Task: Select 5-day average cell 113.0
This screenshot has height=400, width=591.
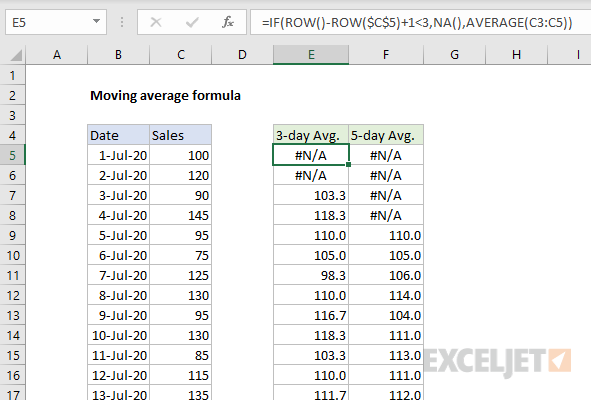Action: pos(386,355)
